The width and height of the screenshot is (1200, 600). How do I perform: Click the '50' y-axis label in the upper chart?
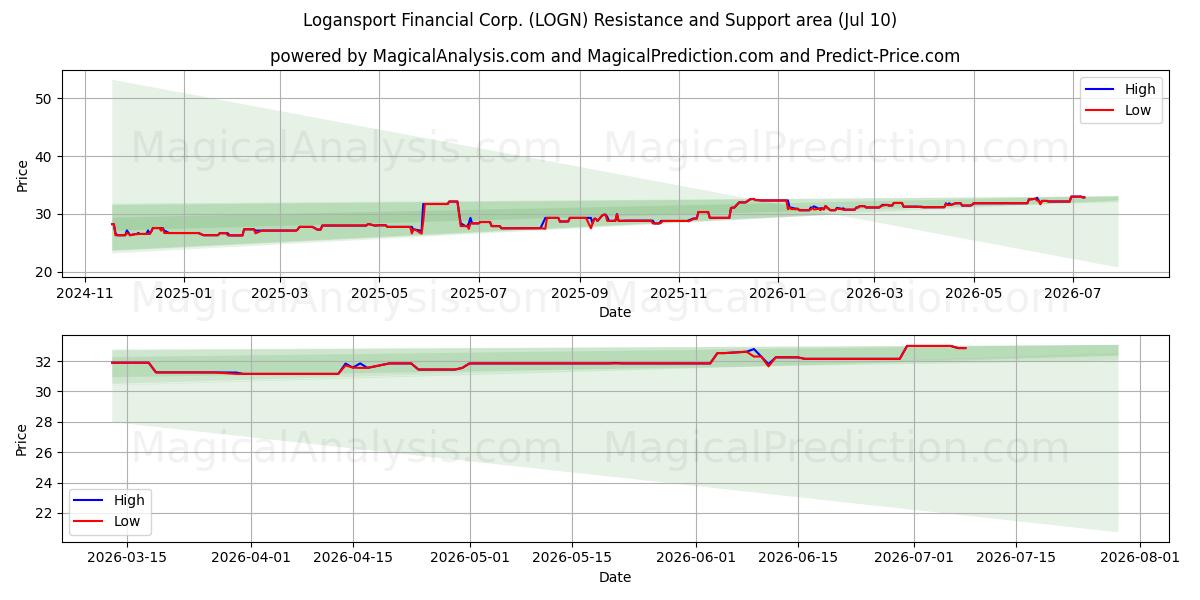click(45, 99)
